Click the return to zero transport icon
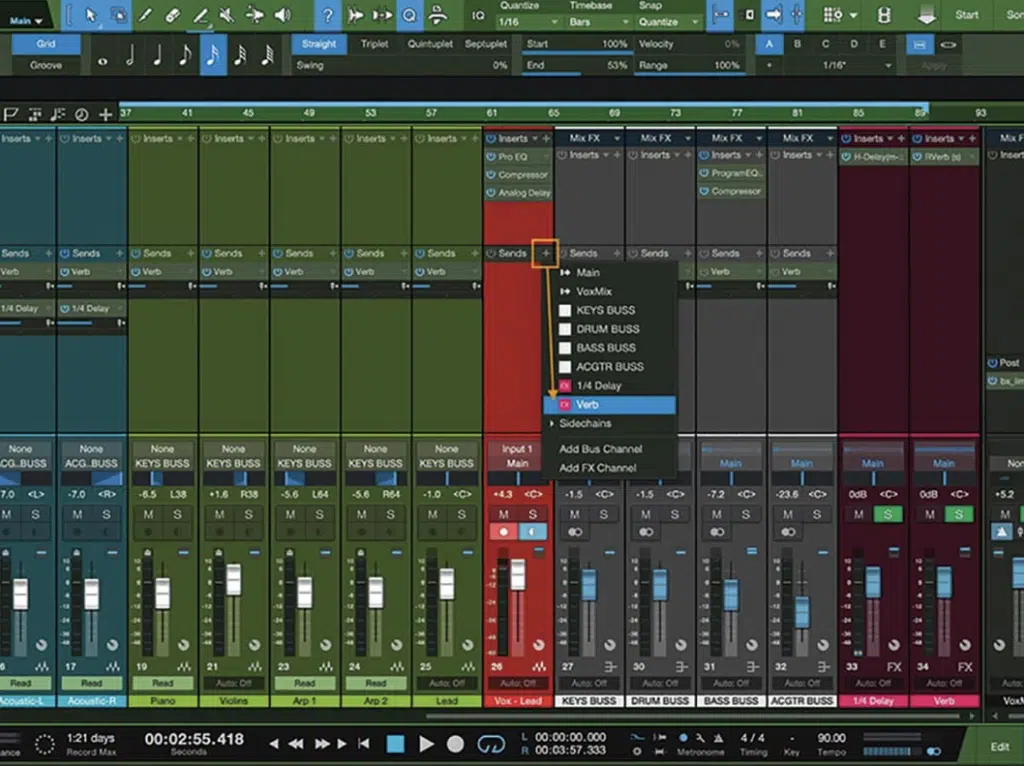The width and height of the screenshot is (1024, 766). 364,744
